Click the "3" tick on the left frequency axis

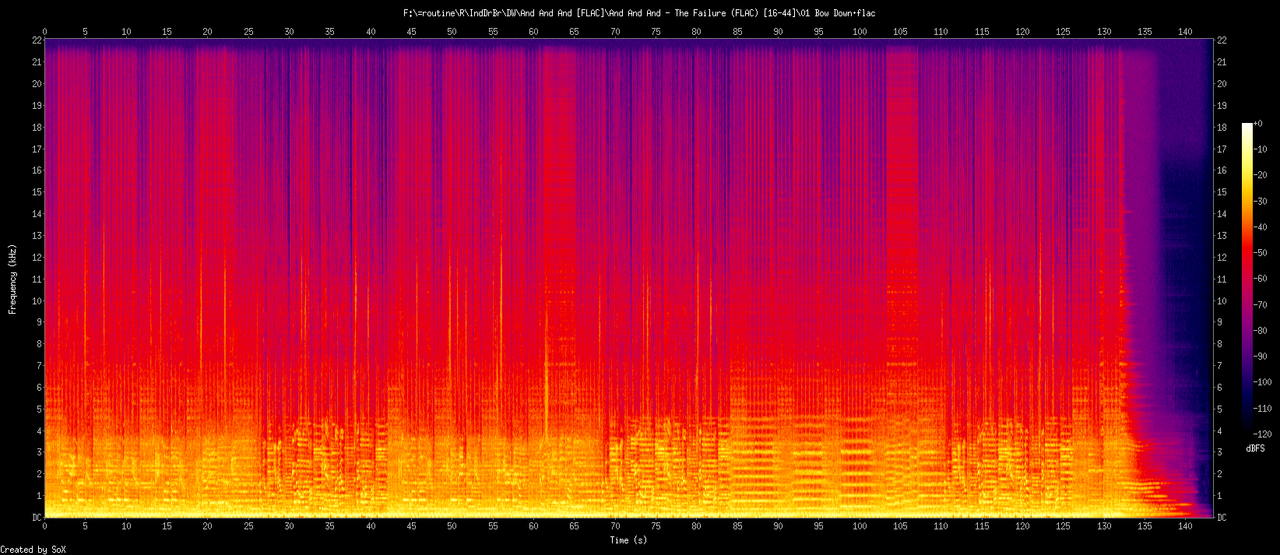point(38,453)
